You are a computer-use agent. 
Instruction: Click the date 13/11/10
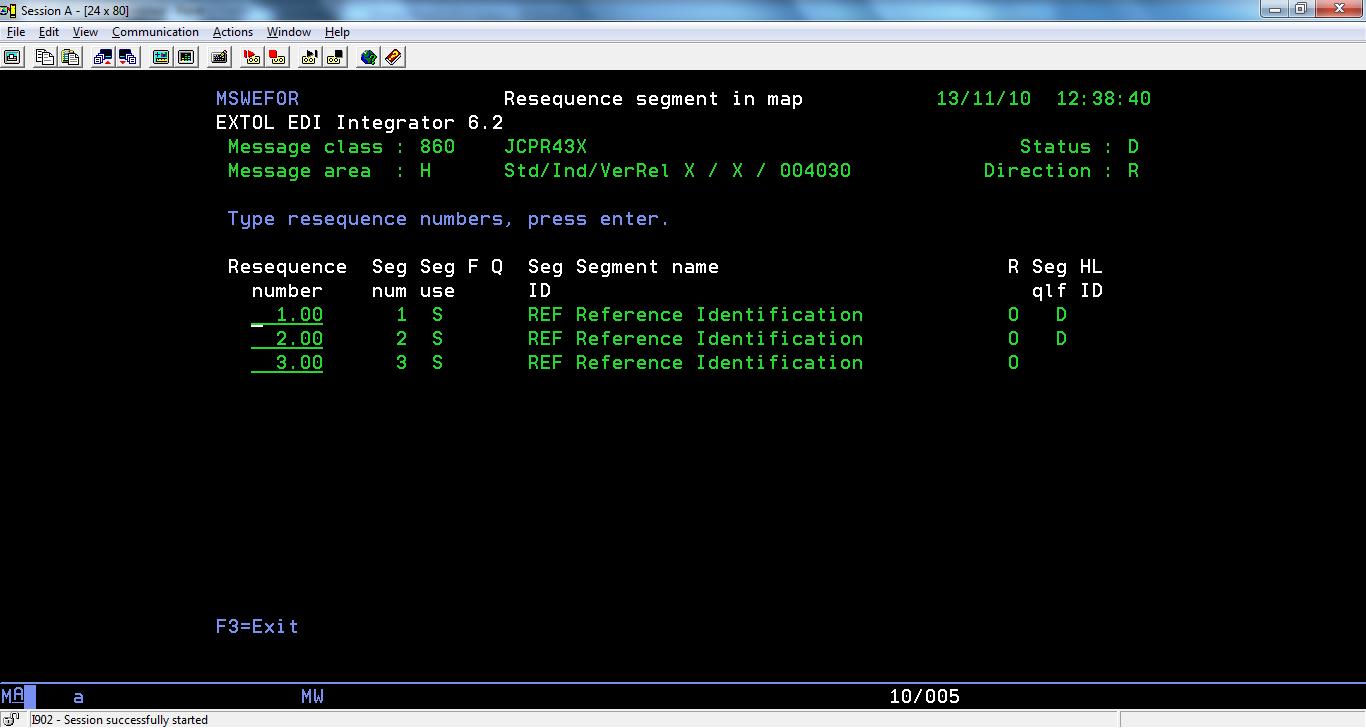point(984,99)
